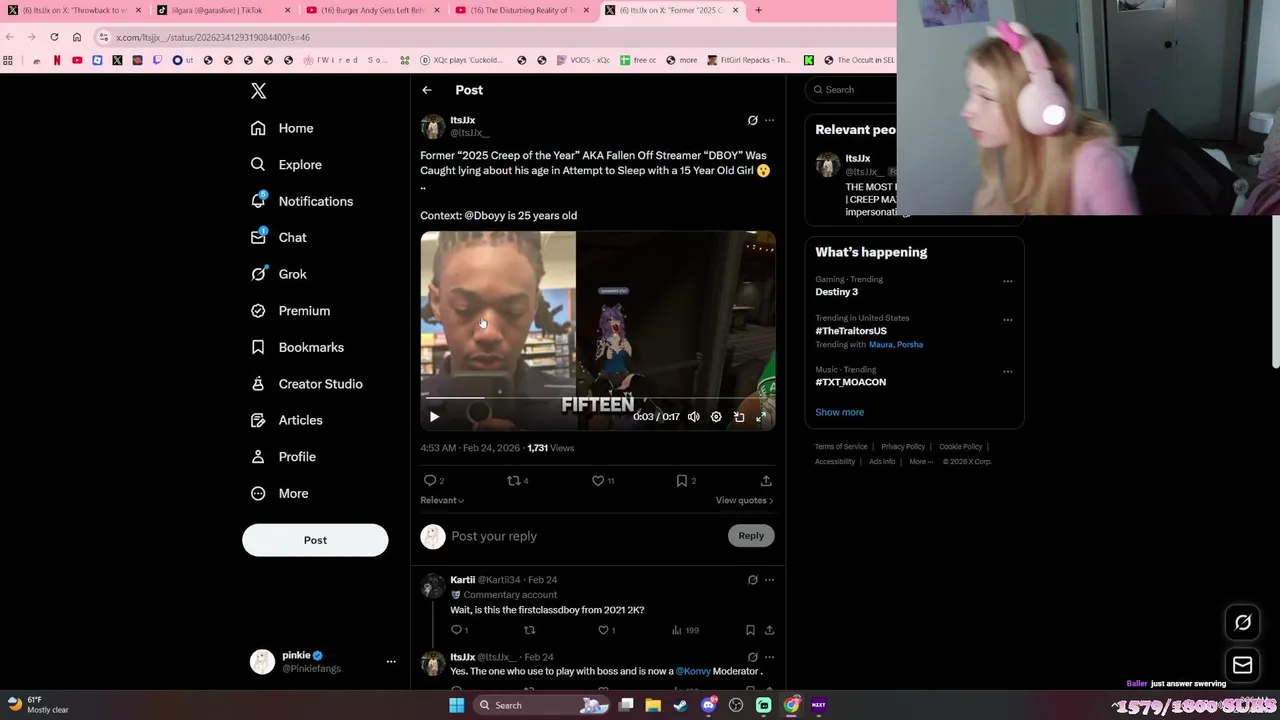Screen dimensions: 1280x720
Task: Click the Post your reply field
Action: pos(585,536)
